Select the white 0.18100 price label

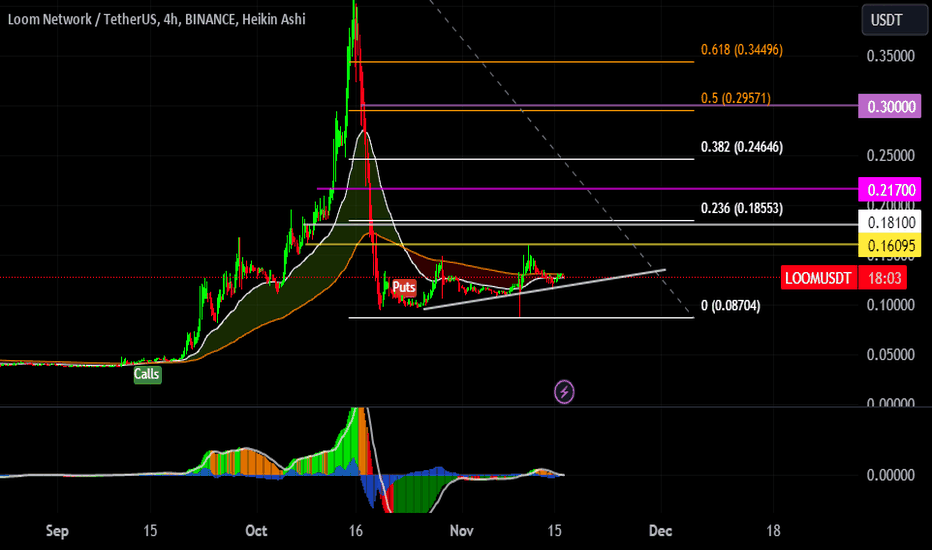pos(890,222)
